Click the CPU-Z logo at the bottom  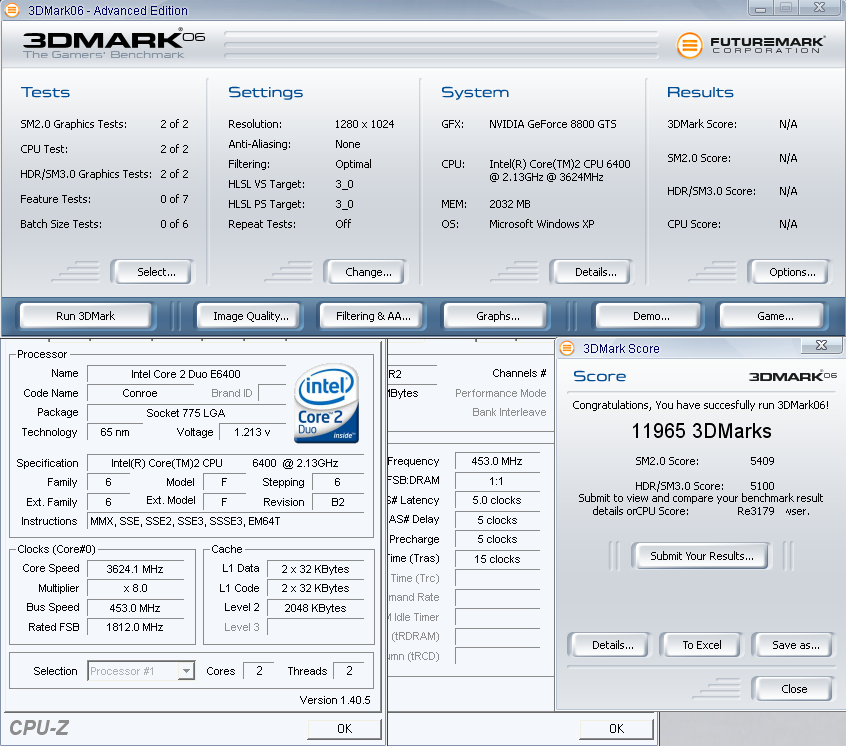[x=39, y=728]
